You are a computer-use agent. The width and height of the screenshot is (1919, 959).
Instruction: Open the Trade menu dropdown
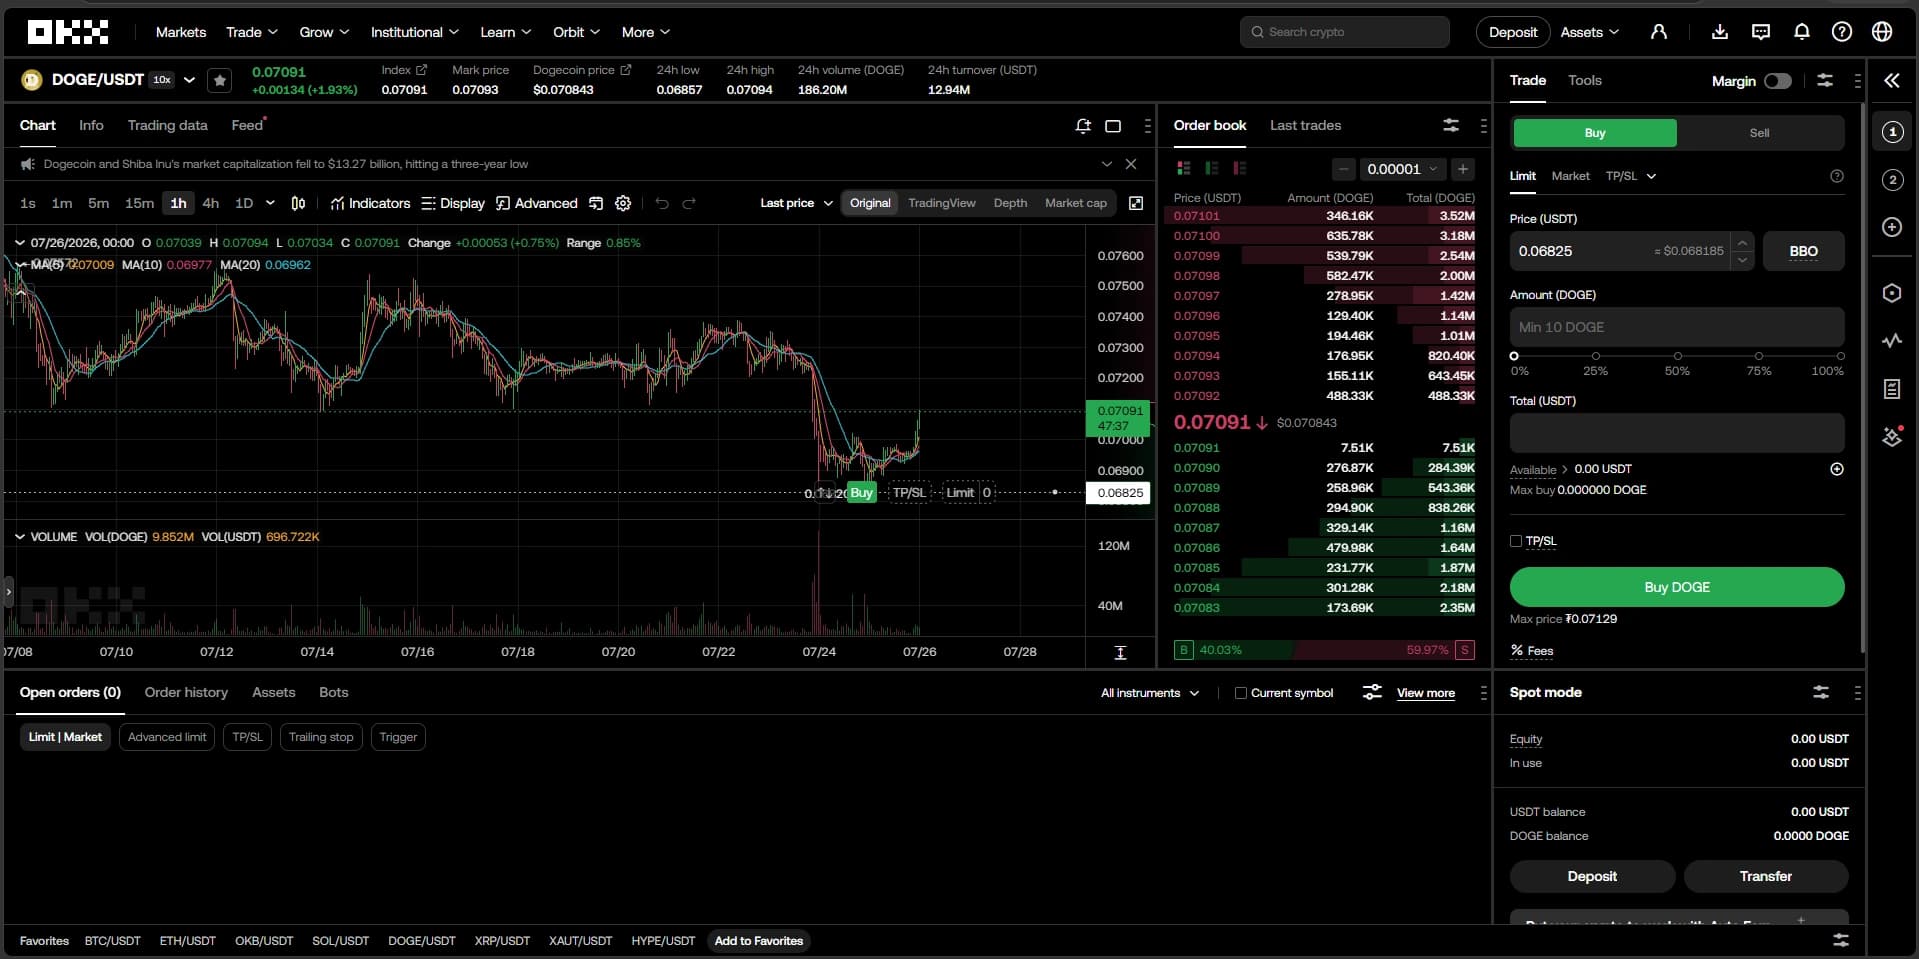coord(252,32)
